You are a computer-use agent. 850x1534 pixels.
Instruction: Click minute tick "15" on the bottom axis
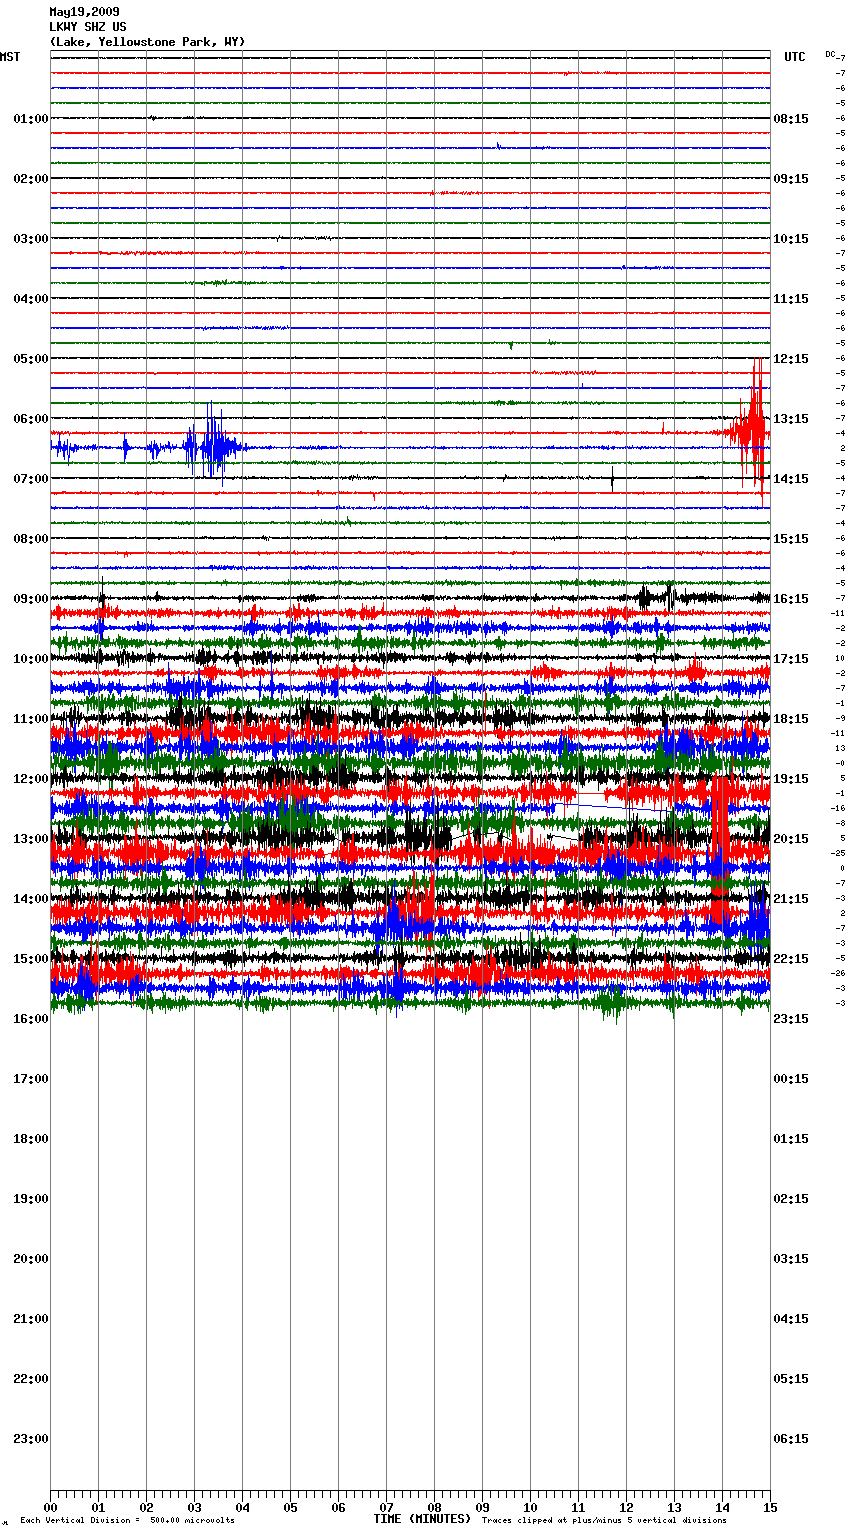click(770, 1507)
